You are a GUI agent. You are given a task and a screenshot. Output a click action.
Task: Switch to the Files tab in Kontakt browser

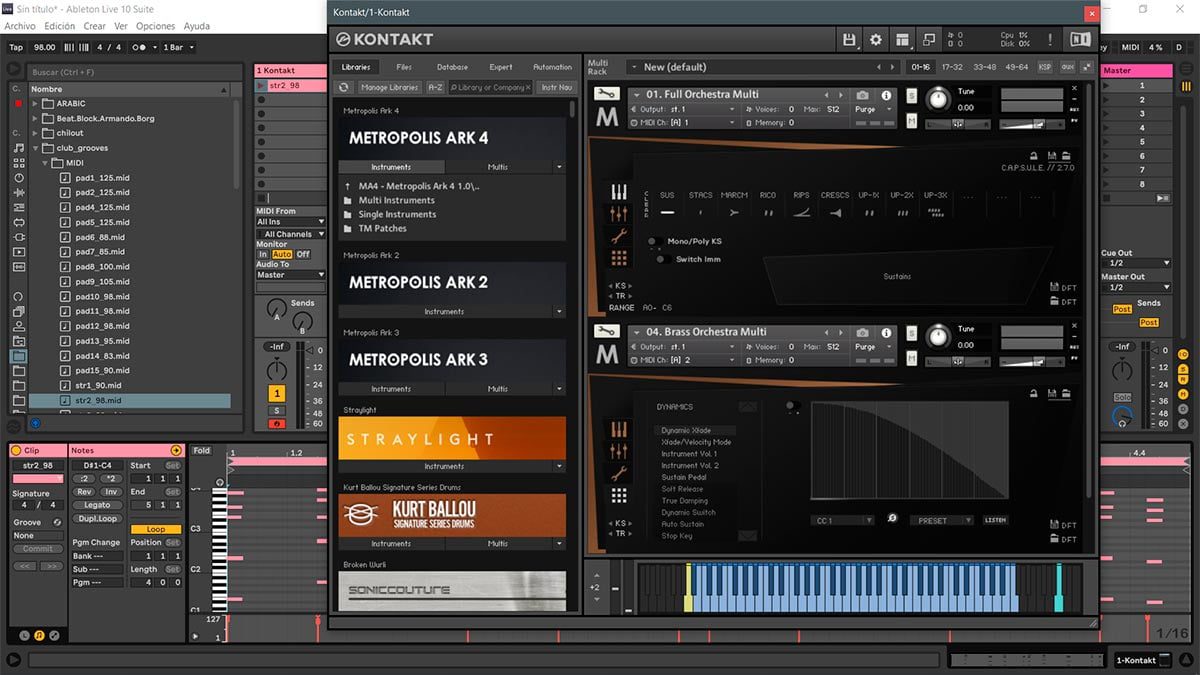404,67
